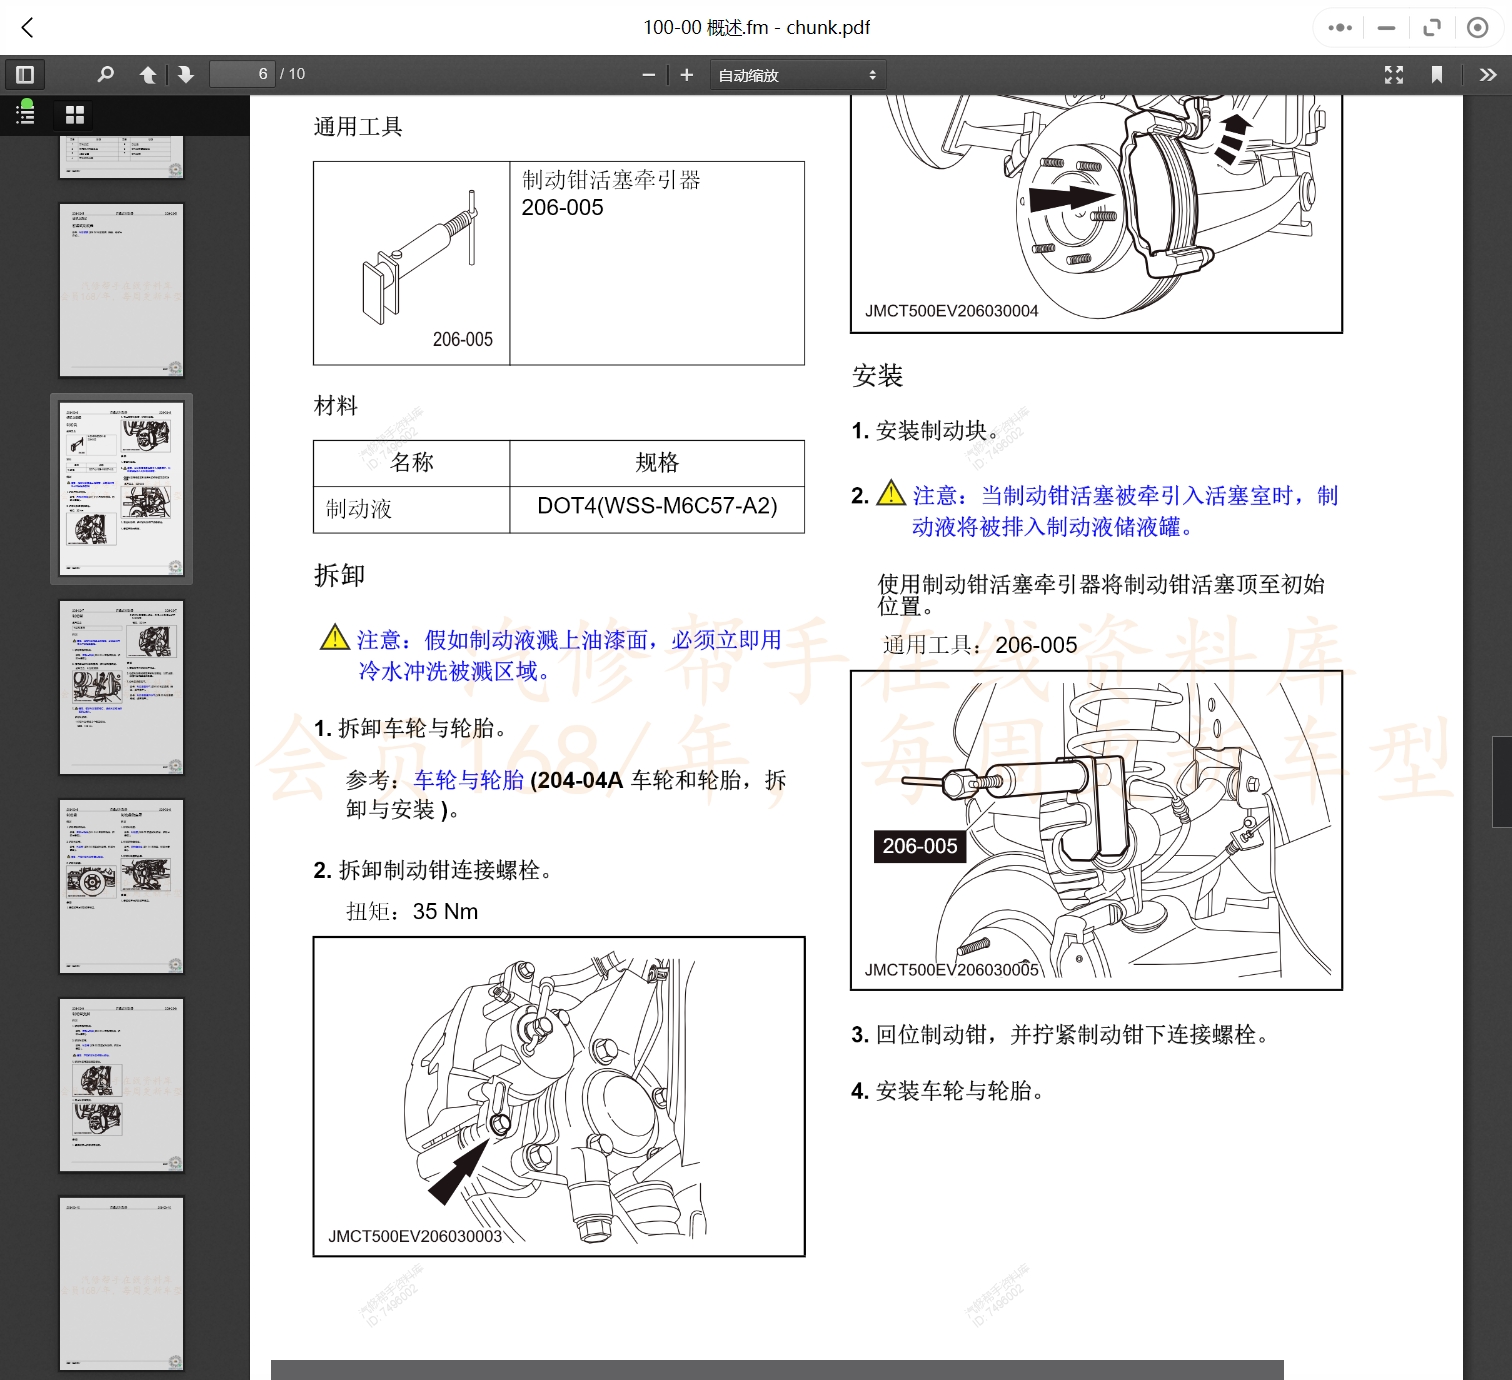1512x1380 pixels.
Task: Open the more options menu
Action: point(1339,27)
